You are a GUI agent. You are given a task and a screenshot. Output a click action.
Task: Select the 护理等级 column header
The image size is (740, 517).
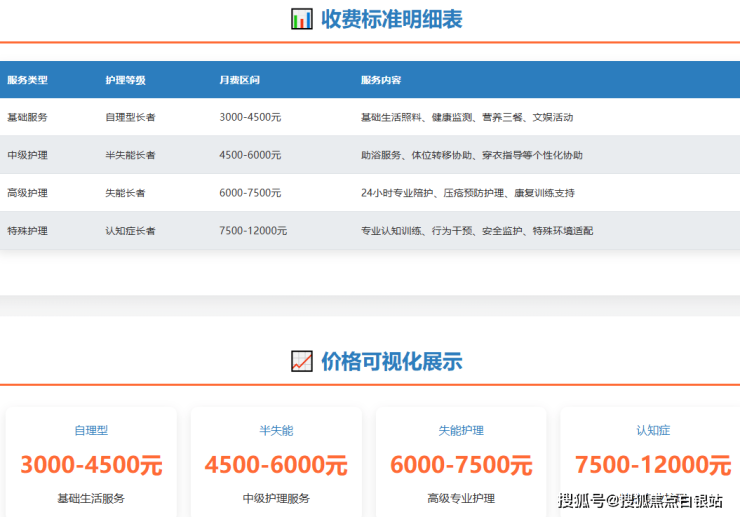click(126, 80)
